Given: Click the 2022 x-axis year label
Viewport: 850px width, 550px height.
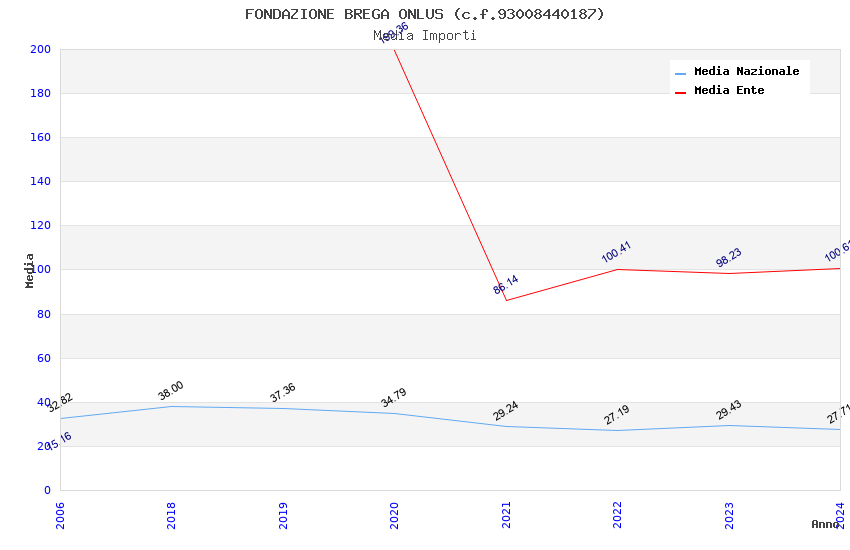Looking at the screenshot, I should click(x=617, y=515).
